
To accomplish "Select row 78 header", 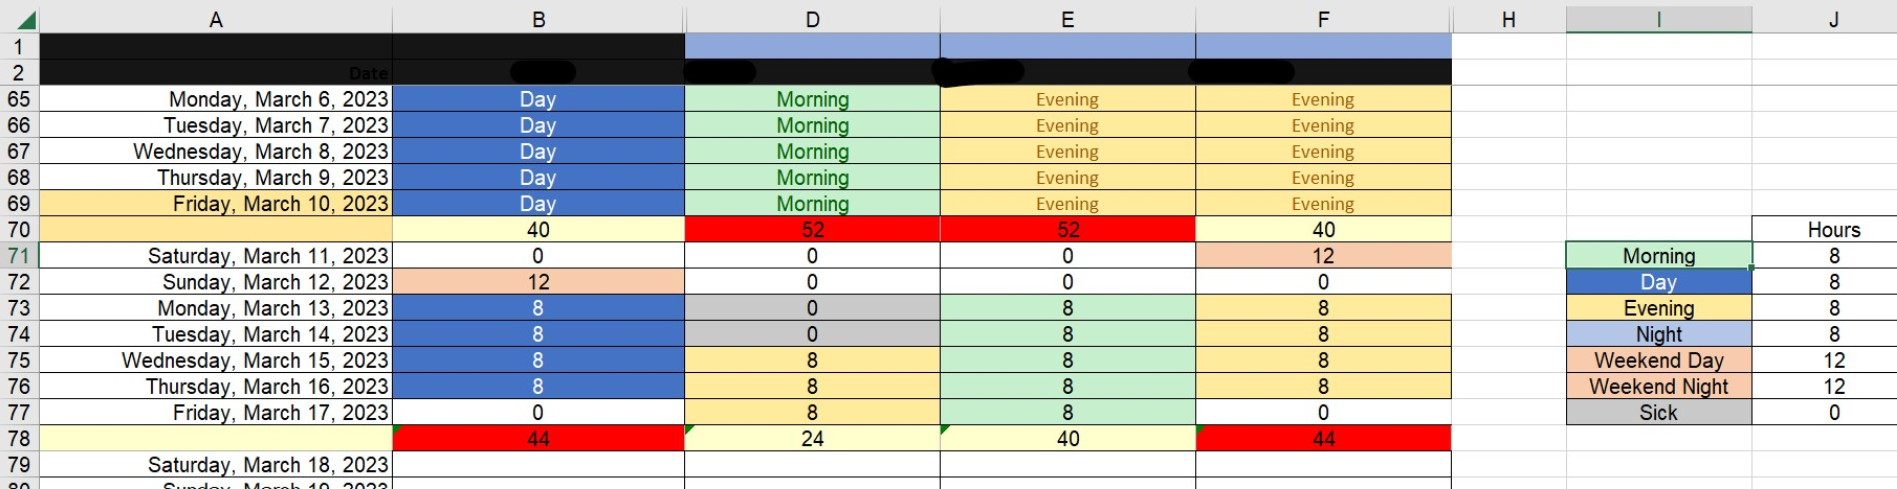I will click(19, 439).
